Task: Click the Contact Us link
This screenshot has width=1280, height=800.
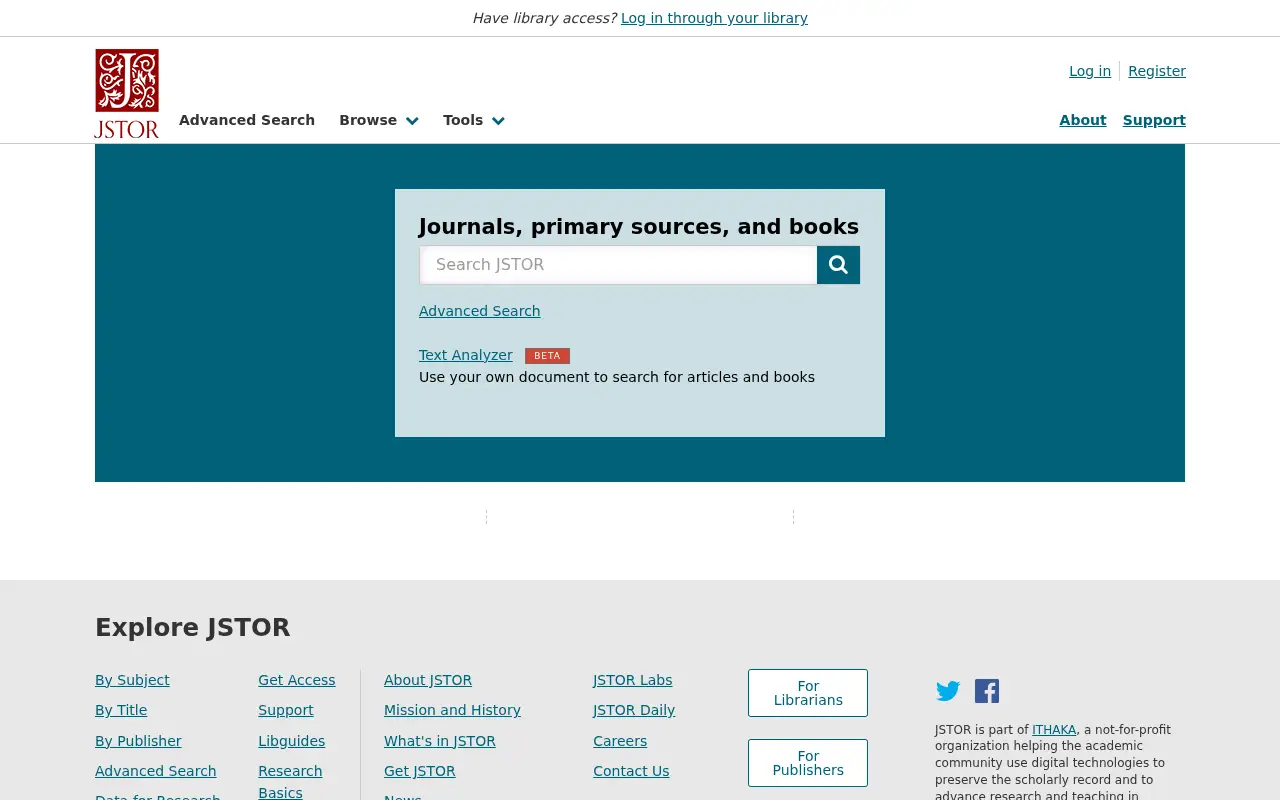Action: pos(631,771)
